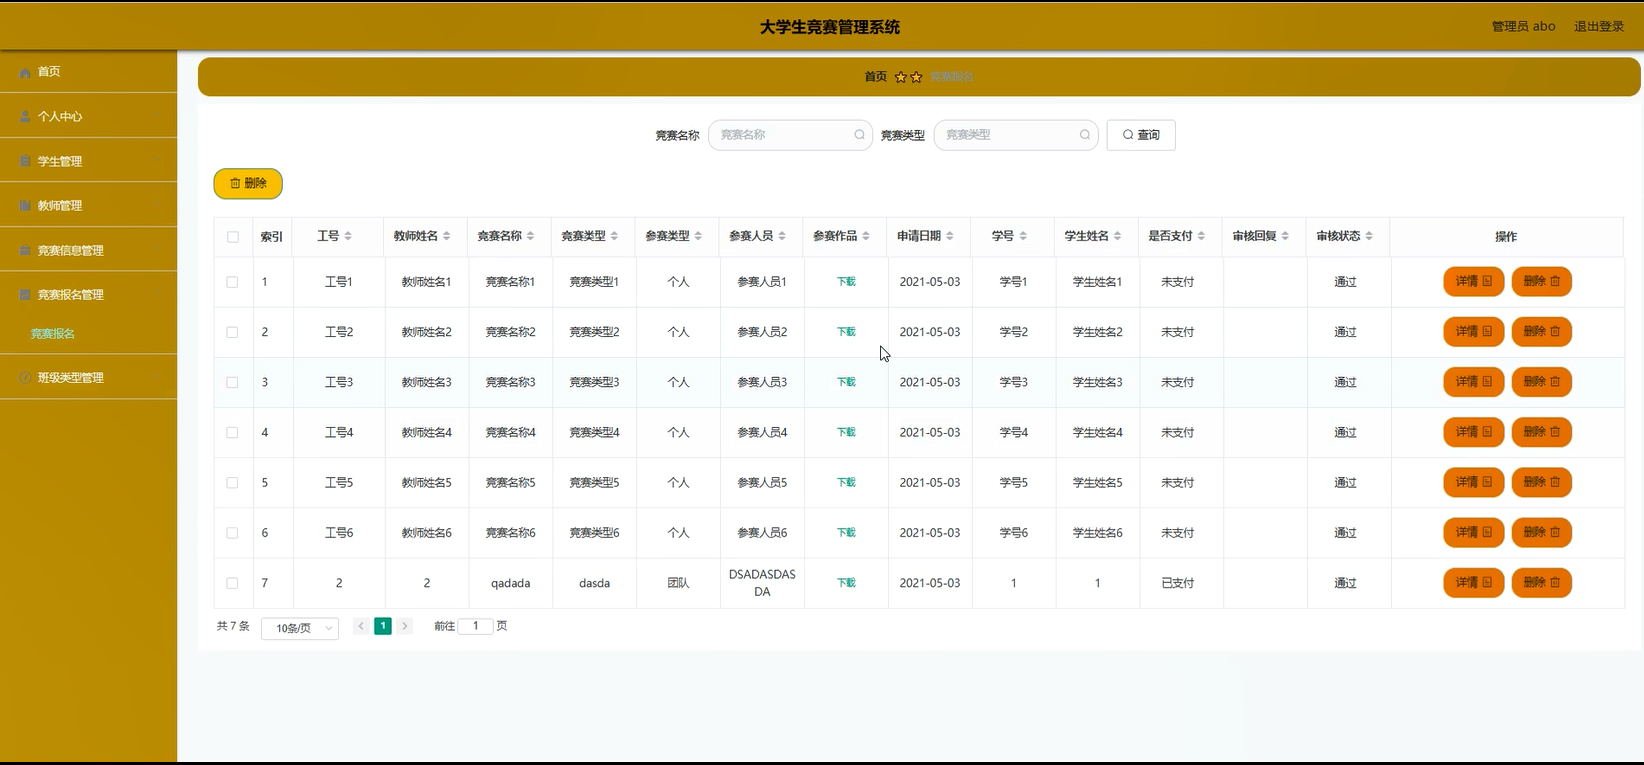Expand 班级类型管理 menu
This screenshot has width=1644, height=765.
point(70,378)
